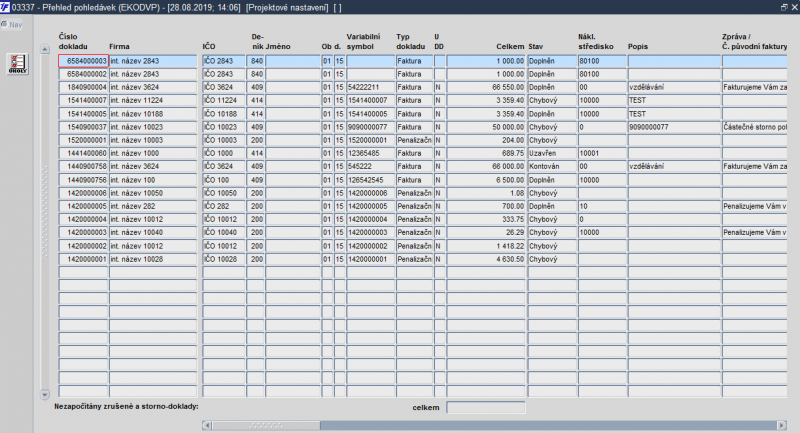Click firm cell 'int. název 282'

153,206
